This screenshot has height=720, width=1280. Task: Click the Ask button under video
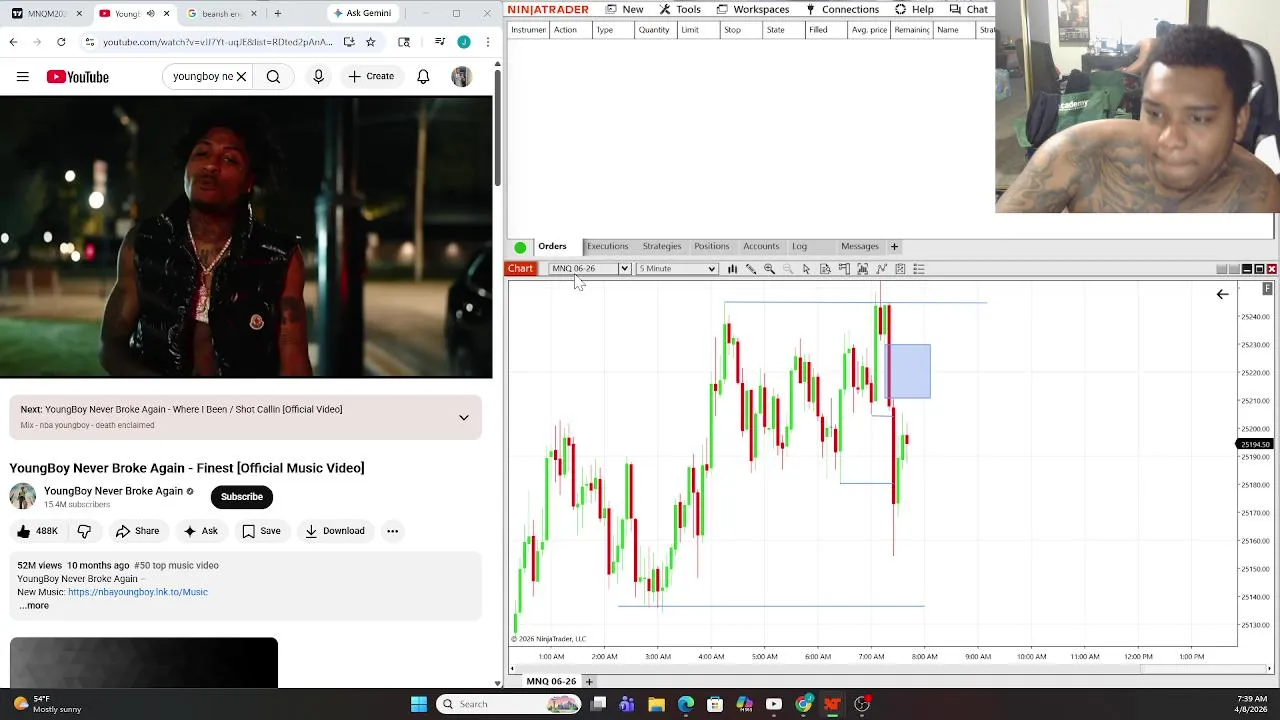pos(200,531)
